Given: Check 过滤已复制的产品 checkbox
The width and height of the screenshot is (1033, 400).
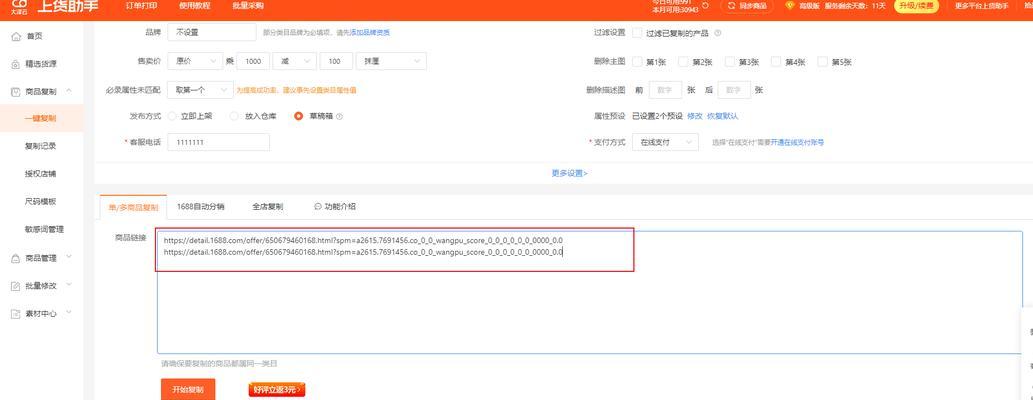Looking at the screenshot, I should coord(637,32).
